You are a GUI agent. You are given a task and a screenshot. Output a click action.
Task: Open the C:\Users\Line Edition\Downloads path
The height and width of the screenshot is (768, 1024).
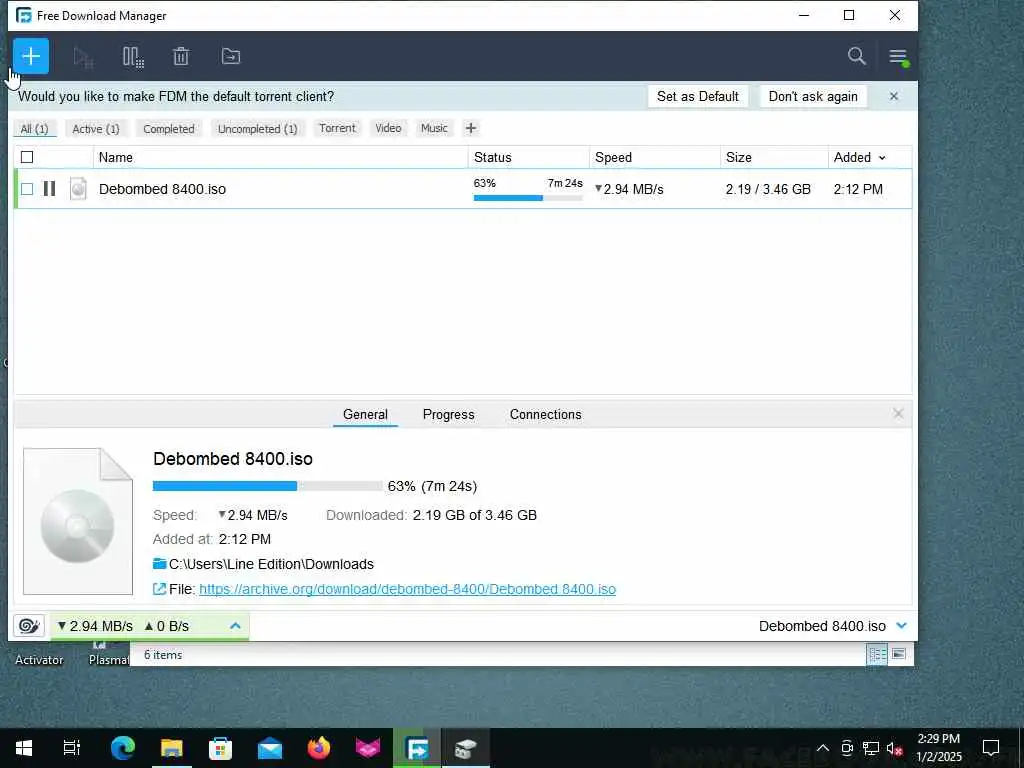pyautogui.click(x=271, y=564)
